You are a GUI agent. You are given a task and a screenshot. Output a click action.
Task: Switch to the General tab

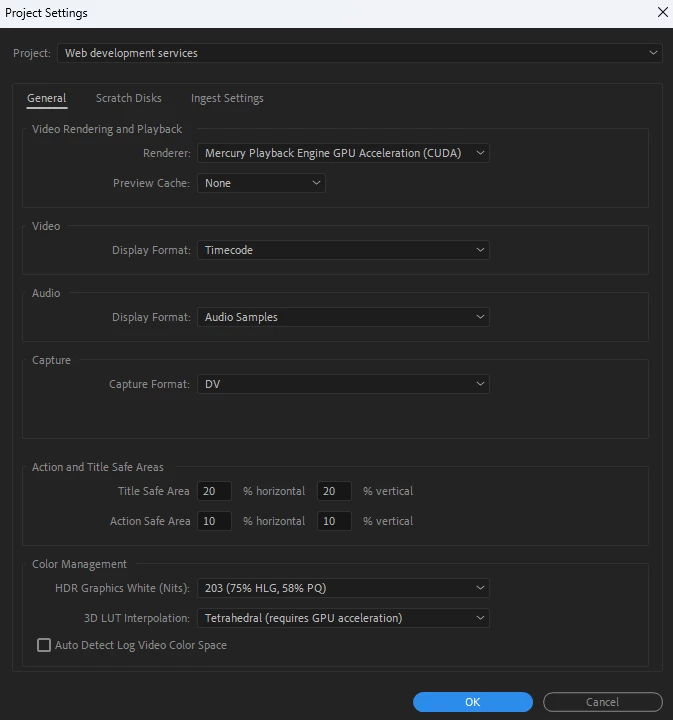click(x=46, y=98)
